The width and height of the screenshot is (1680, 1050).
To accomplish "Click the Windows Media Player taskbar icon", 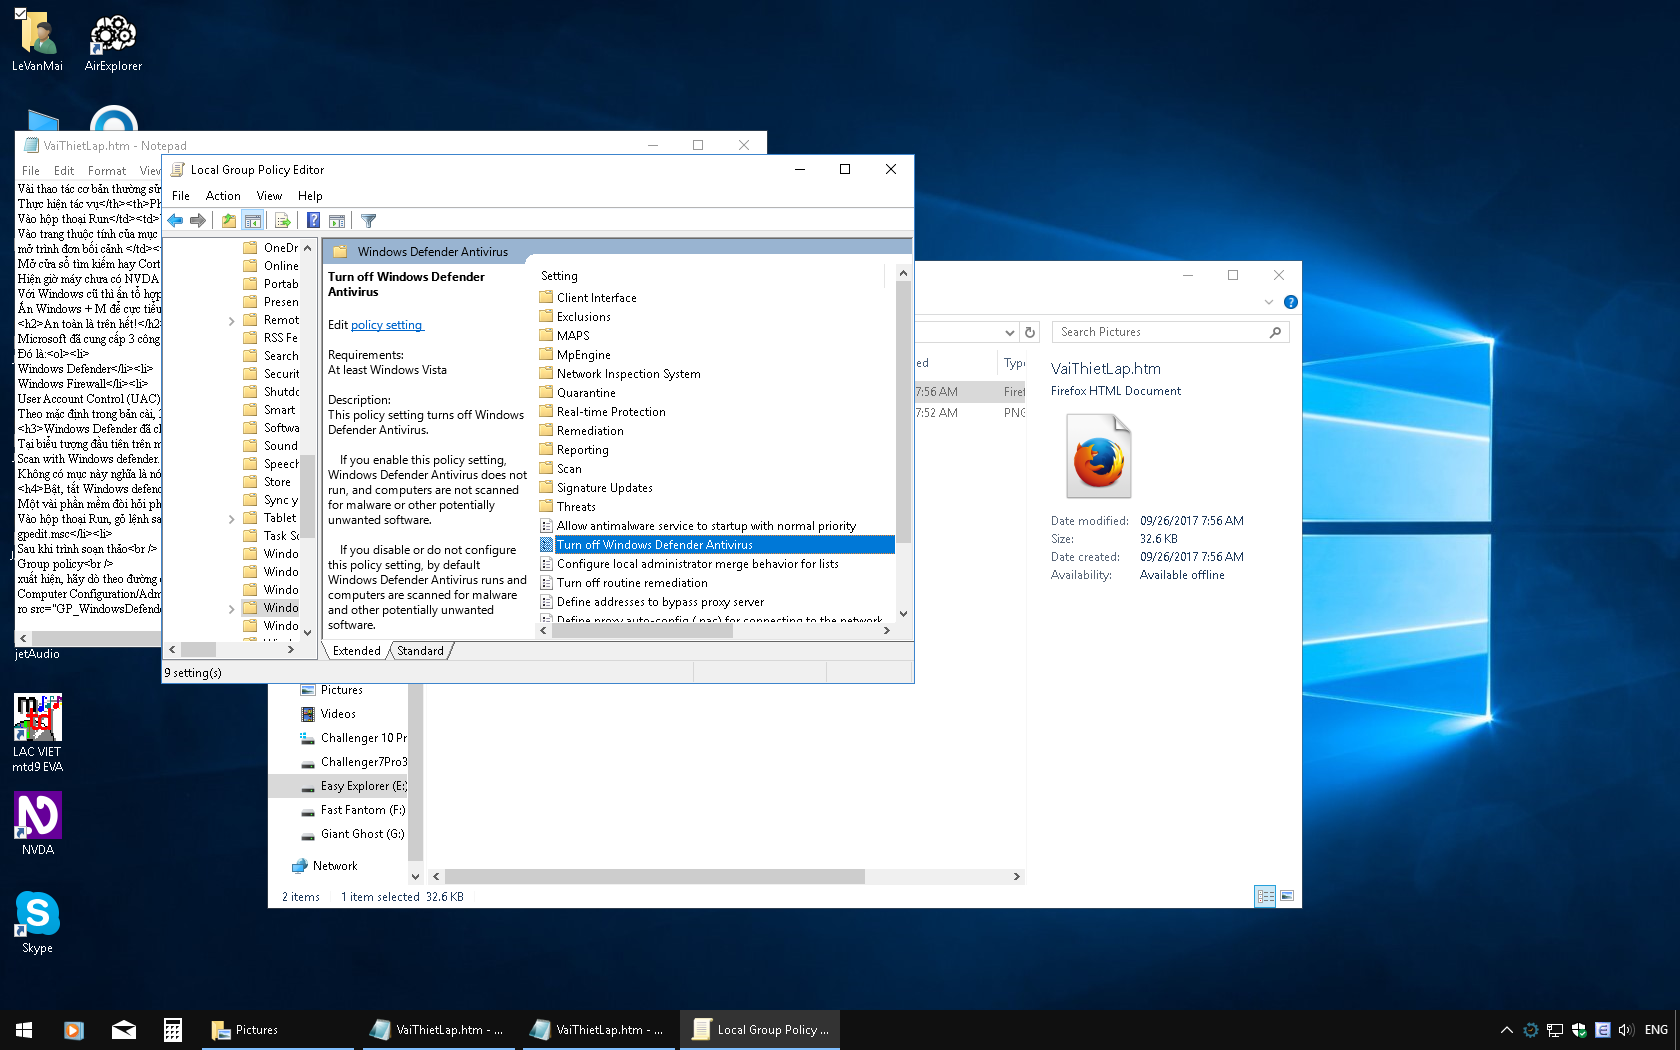I will [x=73, y=1029].
